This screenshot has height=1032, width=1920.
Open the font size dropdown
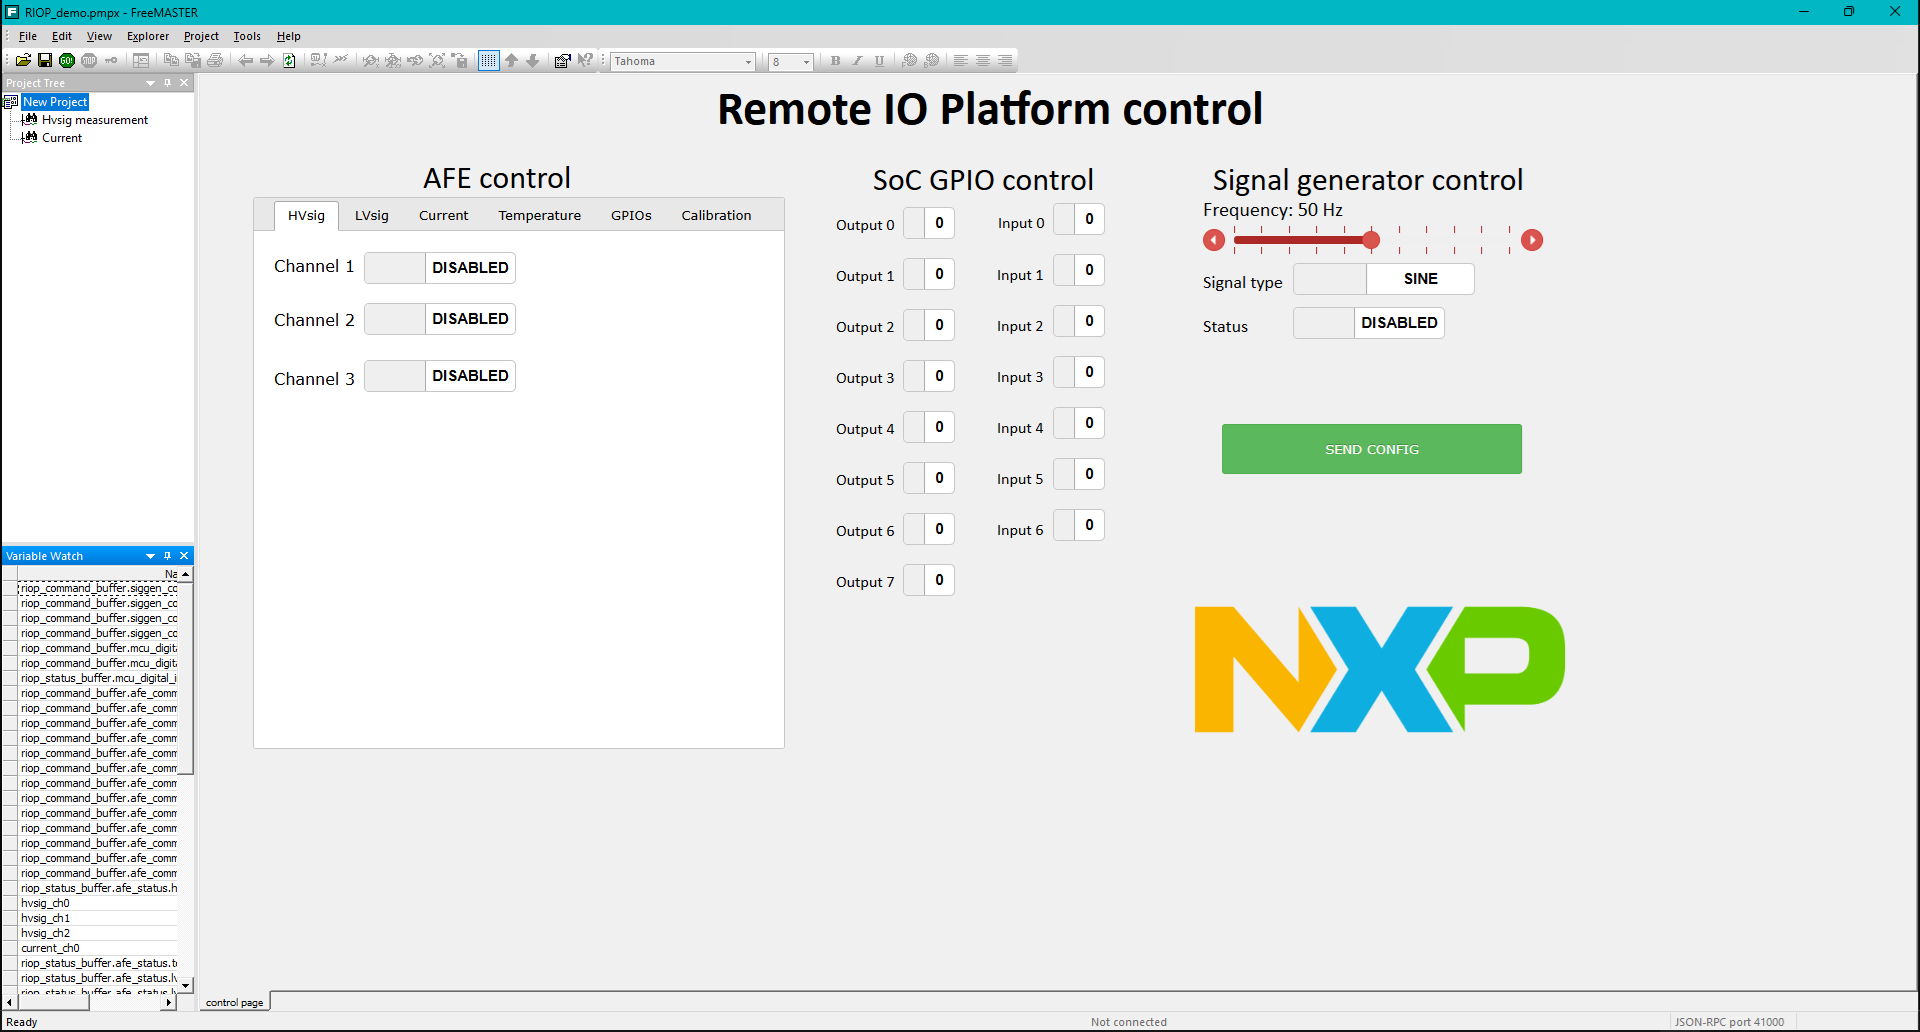[805, 61]
